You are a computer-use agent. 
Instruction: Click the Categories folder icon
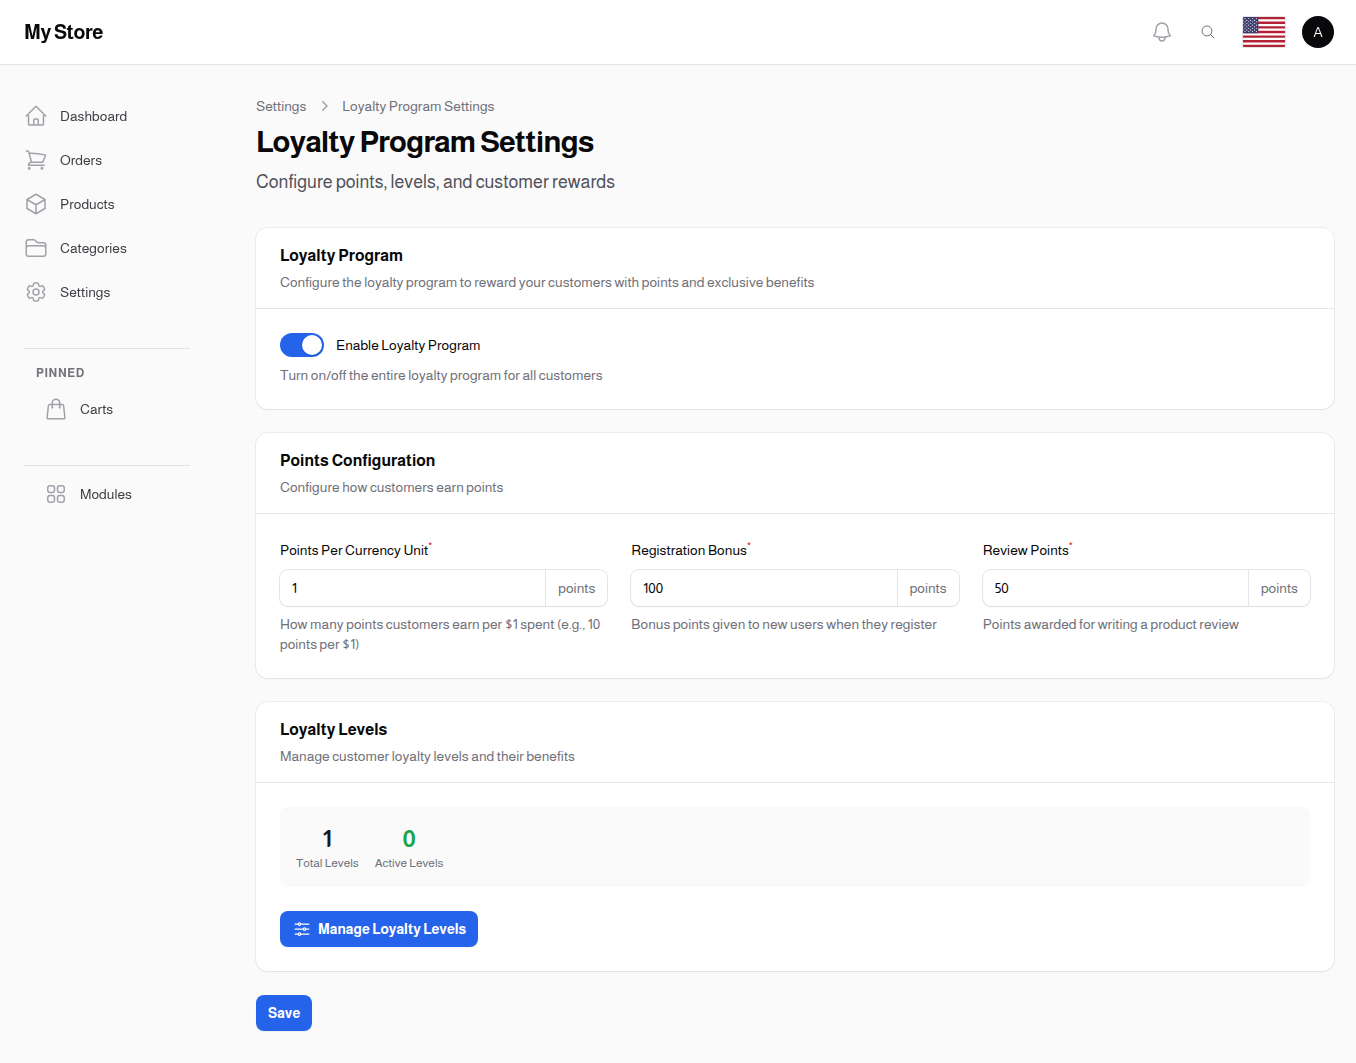pos(36,248)
